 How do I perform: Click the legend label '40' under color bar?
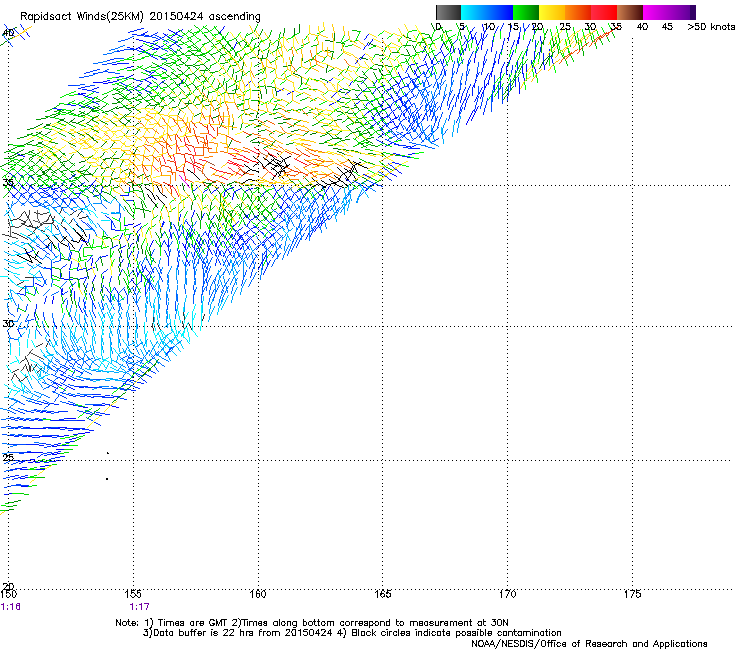pos(642,27)
